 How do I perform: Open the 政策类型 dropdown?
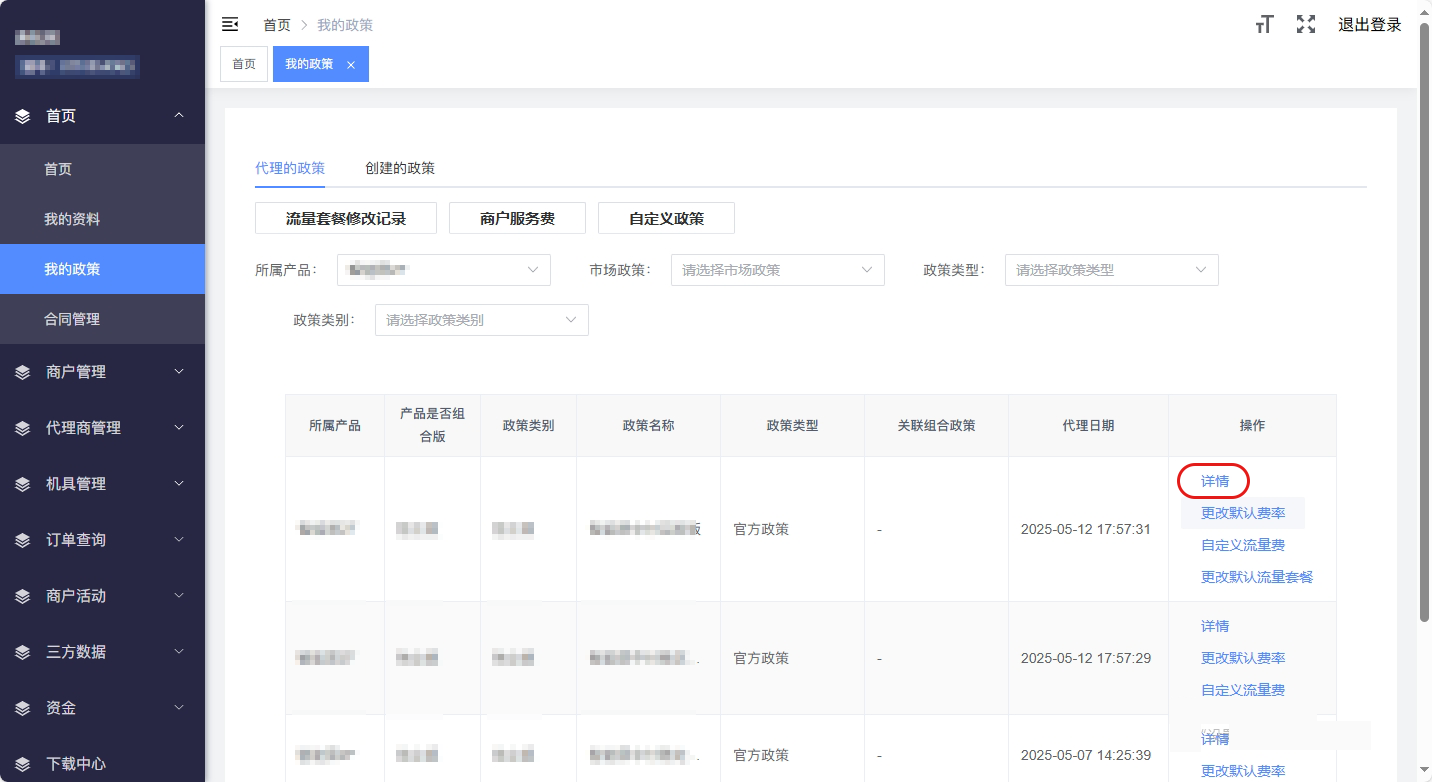[x=1111, y=270]
